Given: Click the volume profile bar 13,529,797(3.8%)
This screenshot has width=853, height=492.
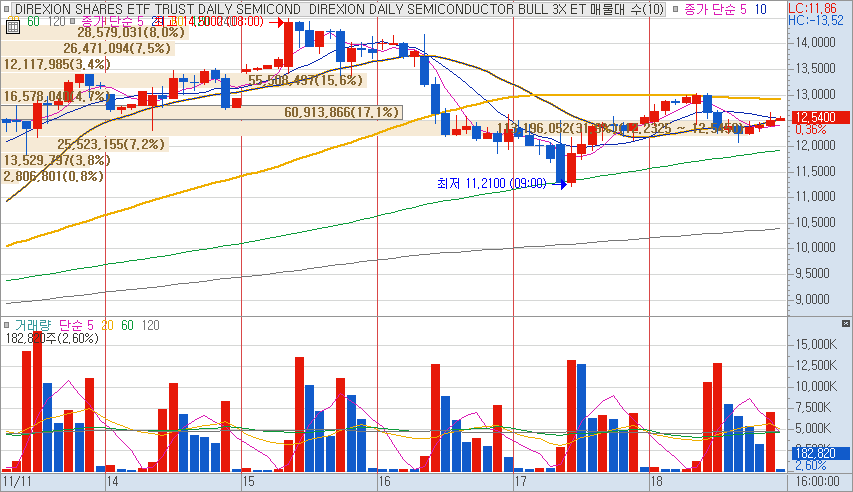Looking at the screenshot, I should pyautogui.click(x=57, y=160).
